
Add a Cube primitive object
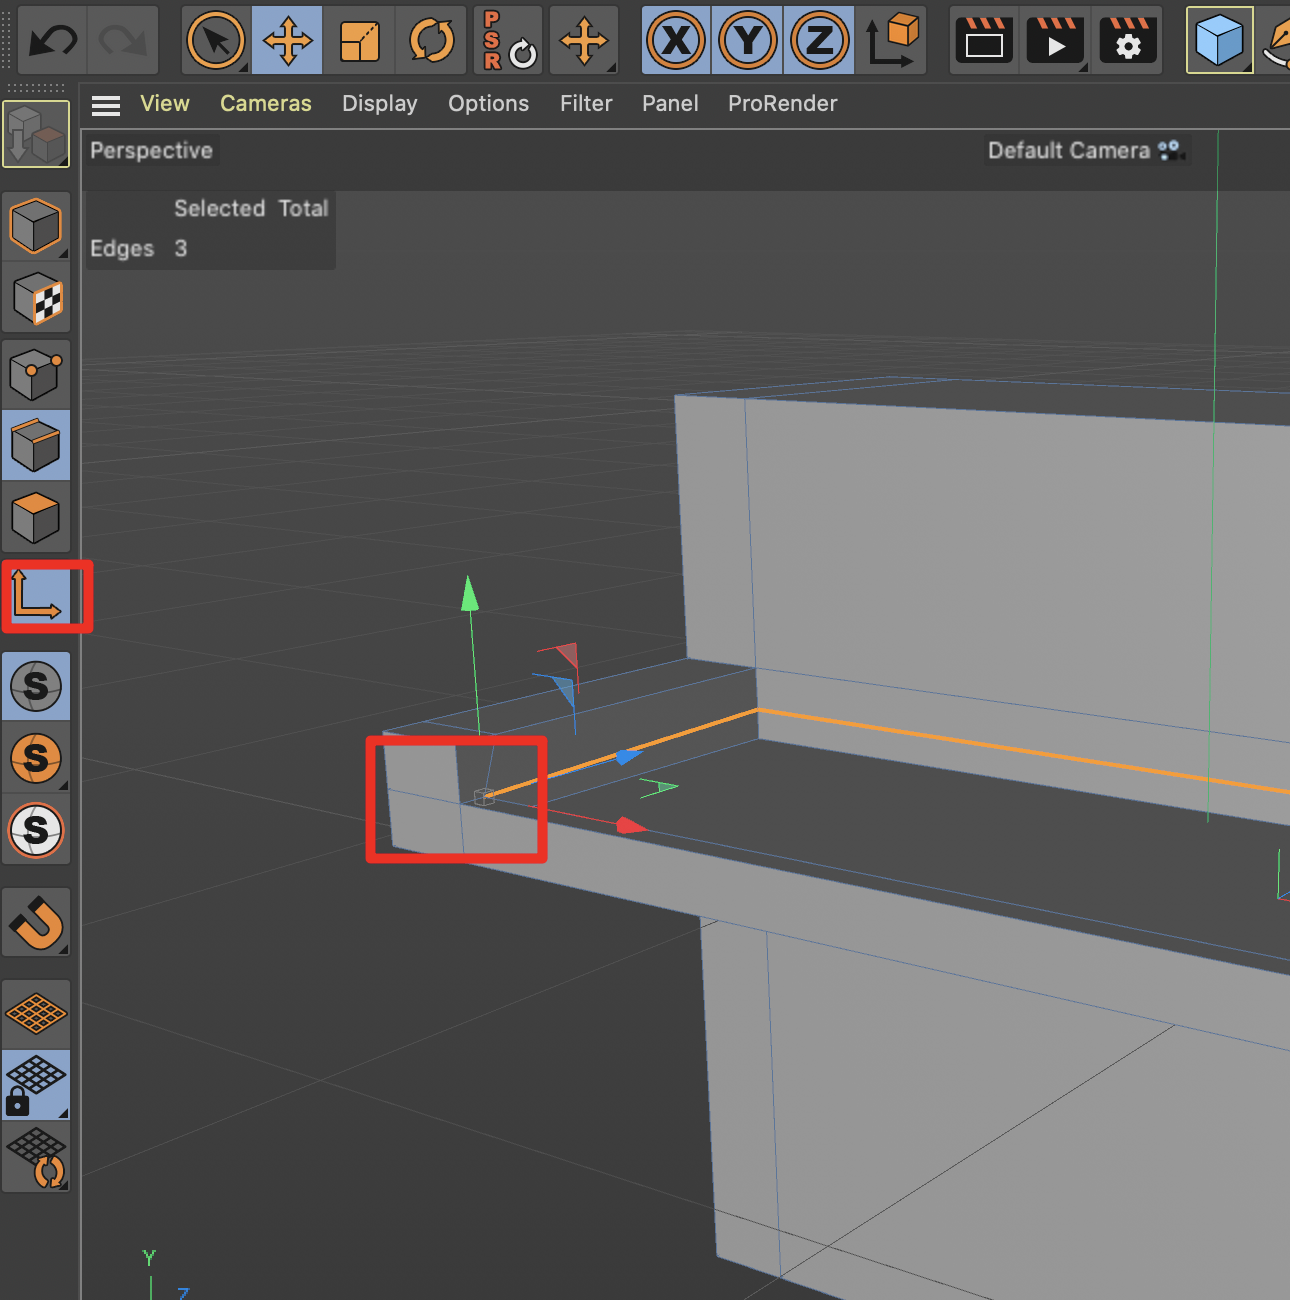(x=1219, y=41)
